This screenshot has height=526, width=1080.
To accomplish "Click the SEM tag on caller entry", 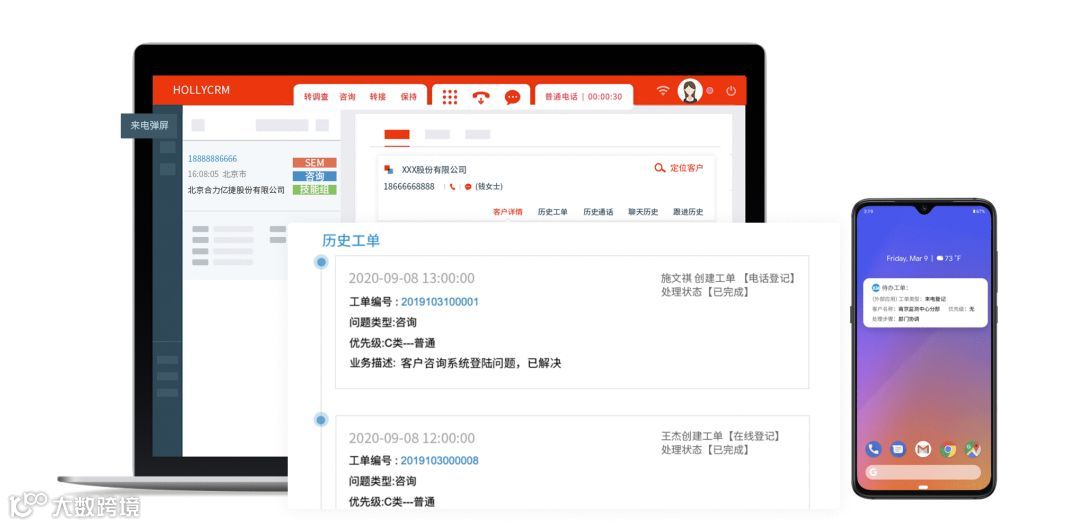I will (x=314, y=163).
